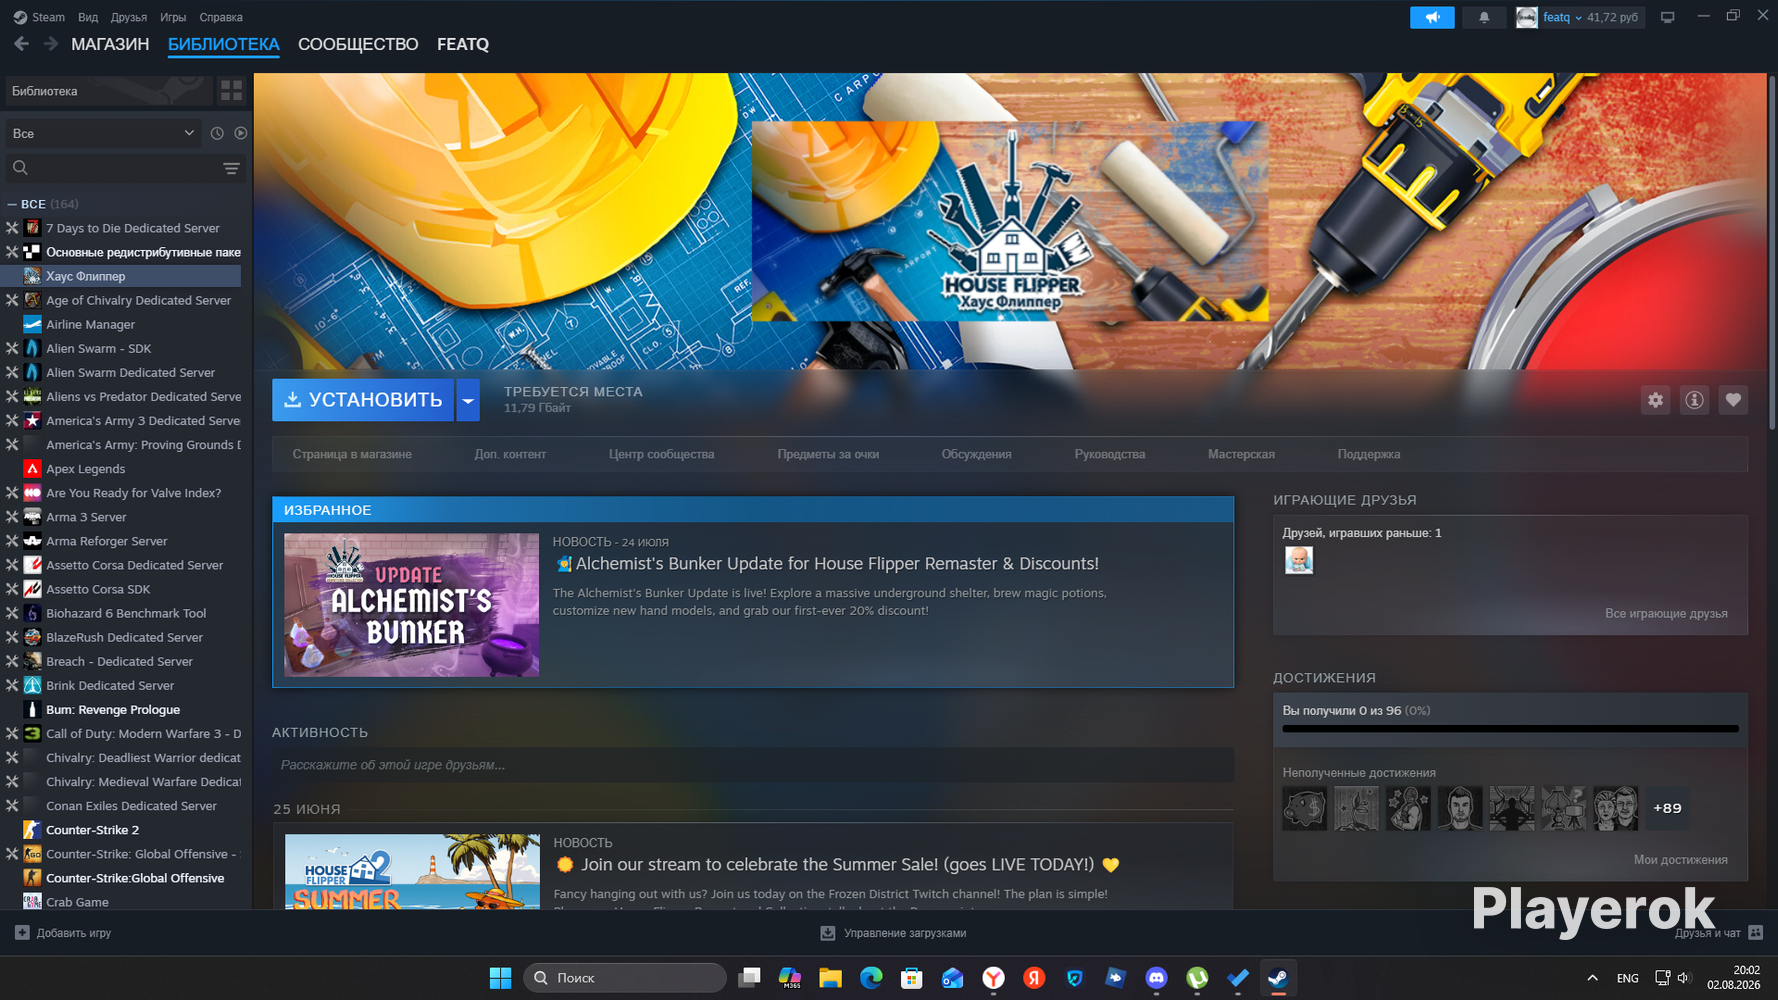Open the notifications bell

(1484, 17)
